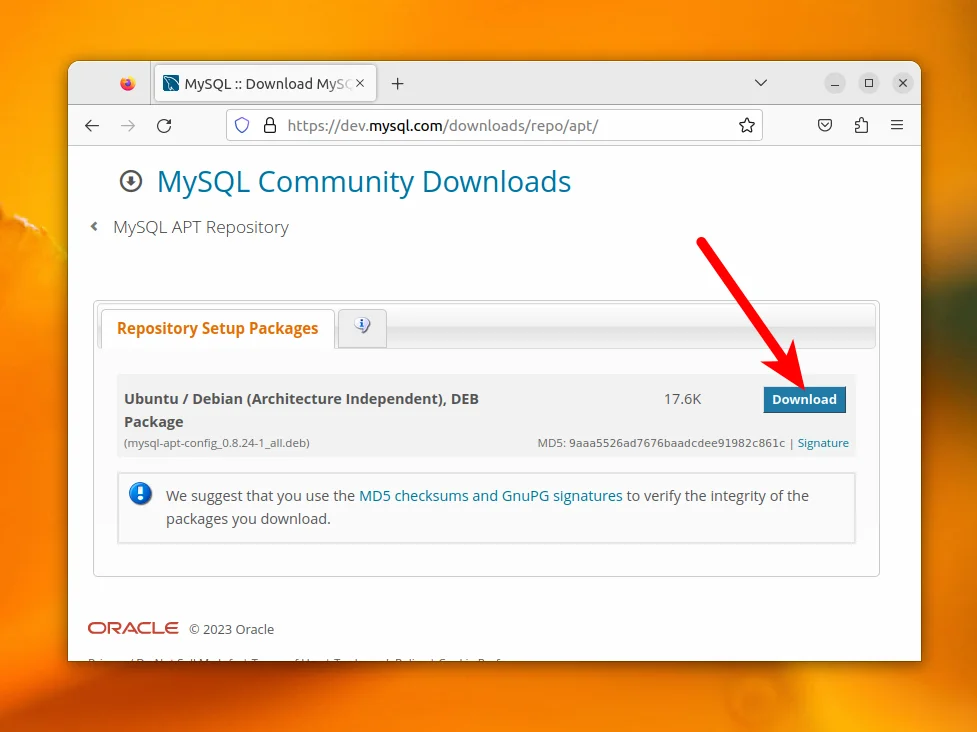The width and height of the screenshot is (977, 732).
Task: Click the circular download arrow icon beside the heading
Action: coord(131,181)
